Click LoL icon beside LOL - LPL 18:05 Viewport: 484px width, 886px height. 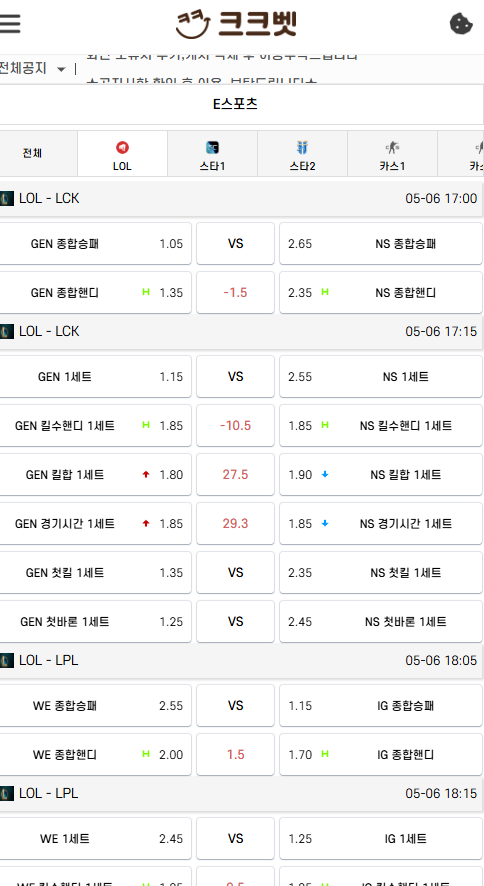click(x=7, y=660)
